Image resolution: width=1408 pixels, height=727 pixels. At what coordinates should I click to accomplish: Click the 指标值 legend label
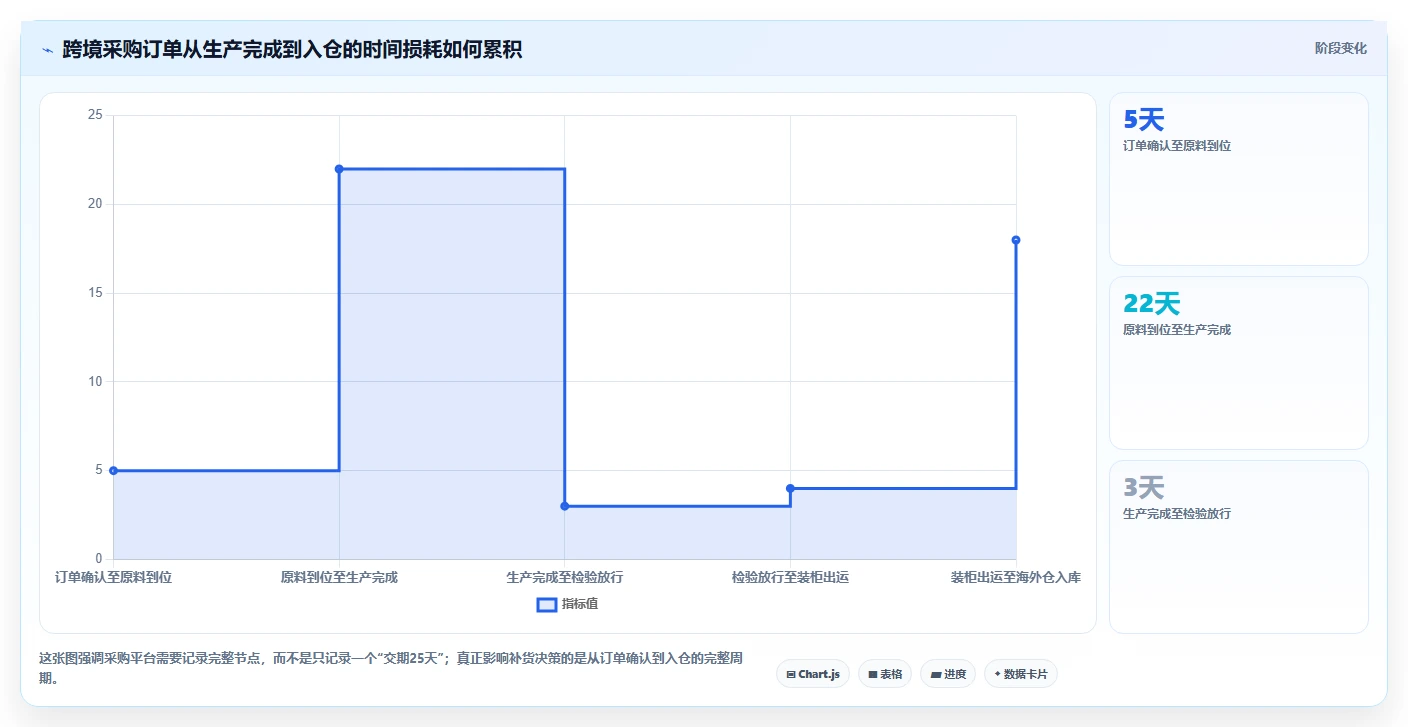[580, 604]
